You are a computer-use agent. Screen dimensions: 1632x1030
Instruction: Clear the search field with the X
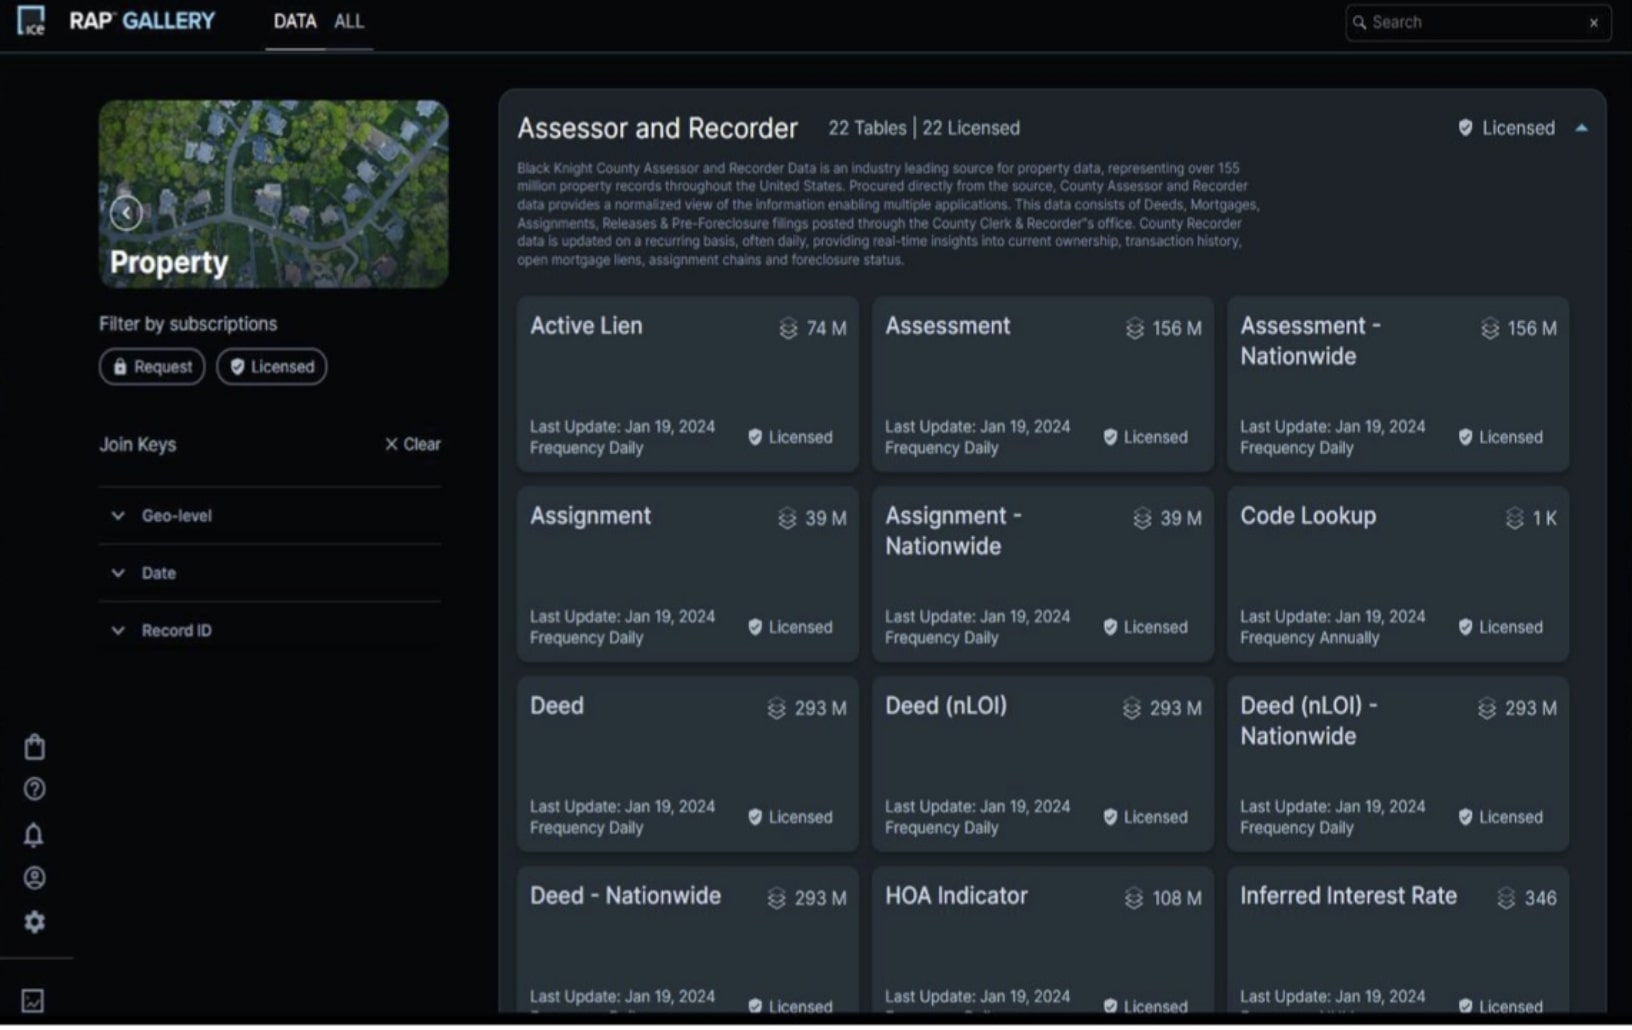(x=1594, y=22)
